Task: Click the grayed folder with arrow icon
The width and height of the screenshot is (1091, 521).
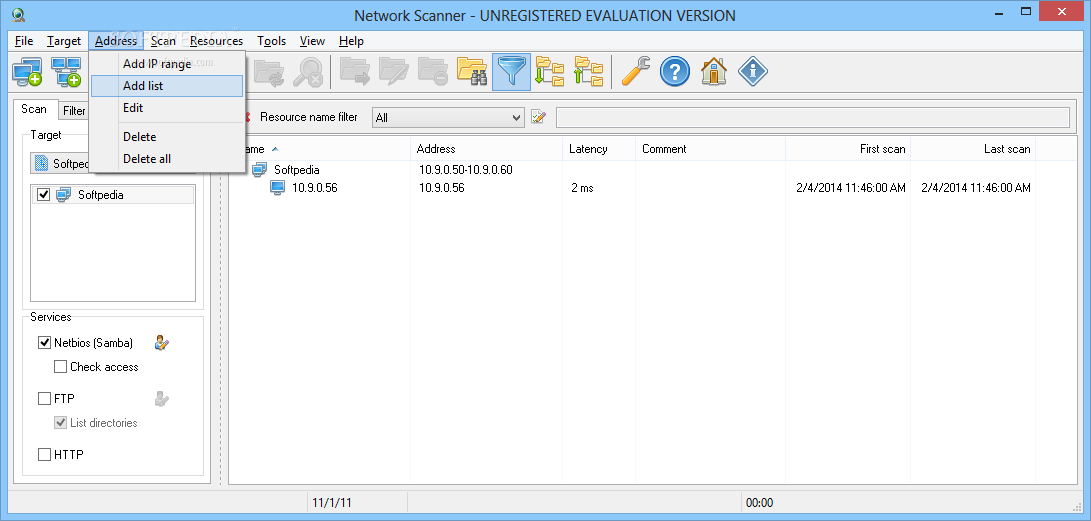Action: point(355,72)
